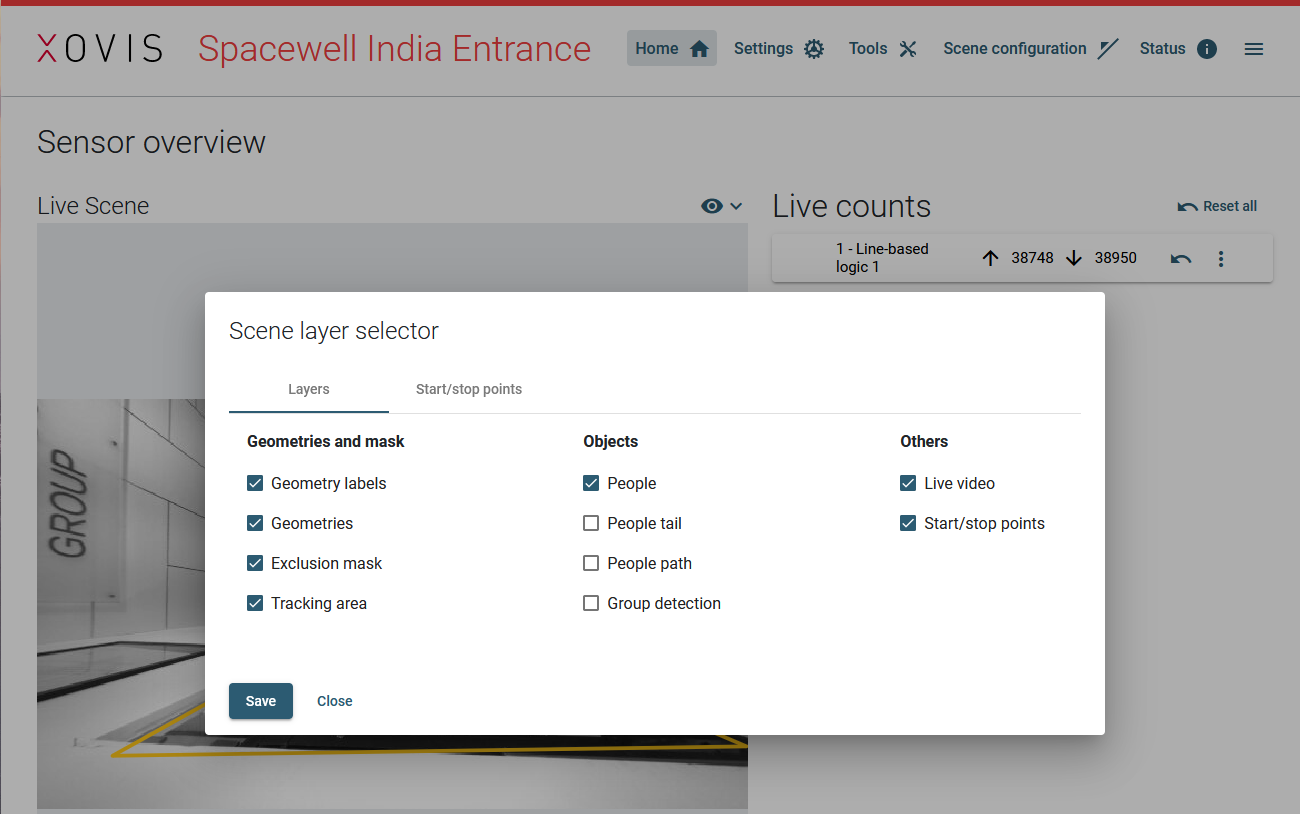Open the Settings menu
The image size is (1300, 814).
779,48
